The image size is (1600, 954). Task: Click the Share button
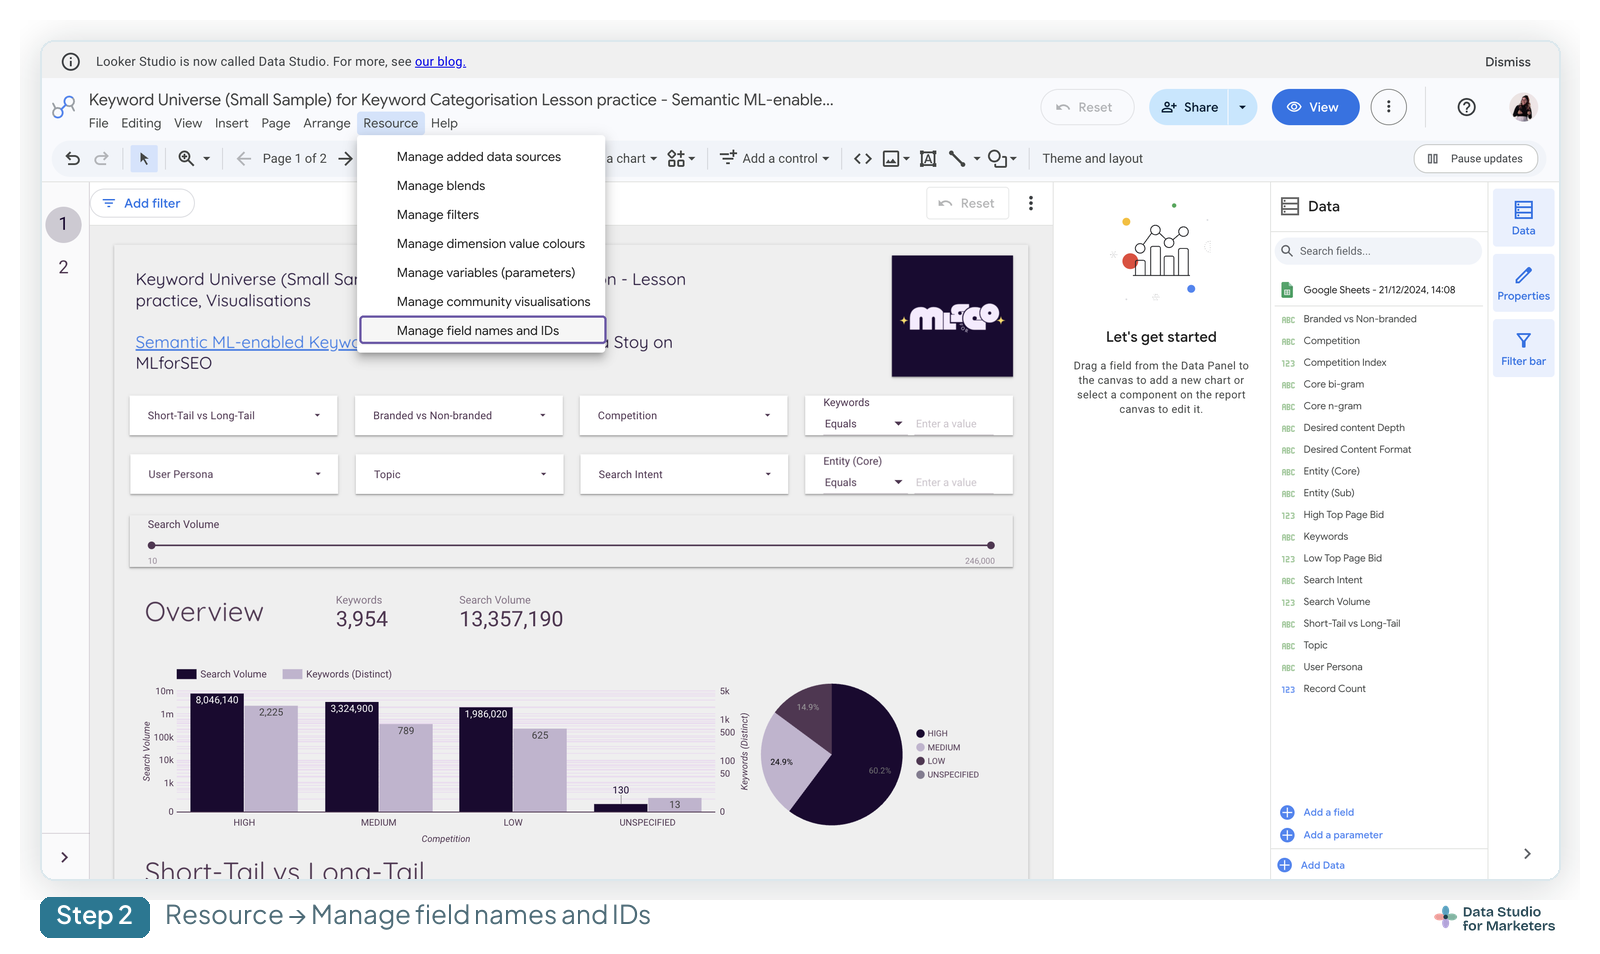tap(1190, 107)
